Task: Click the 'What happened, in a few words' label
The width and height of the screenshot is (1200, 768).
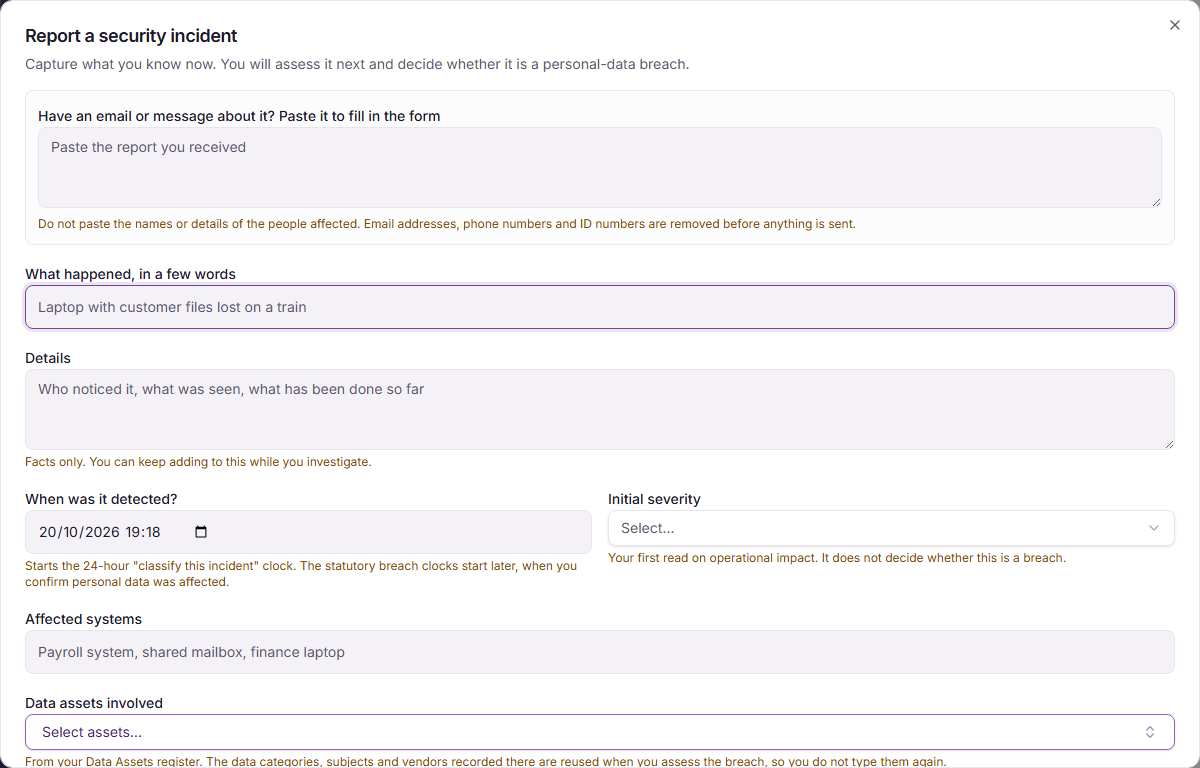Action: pyautogui.click(x=130, y=274)
